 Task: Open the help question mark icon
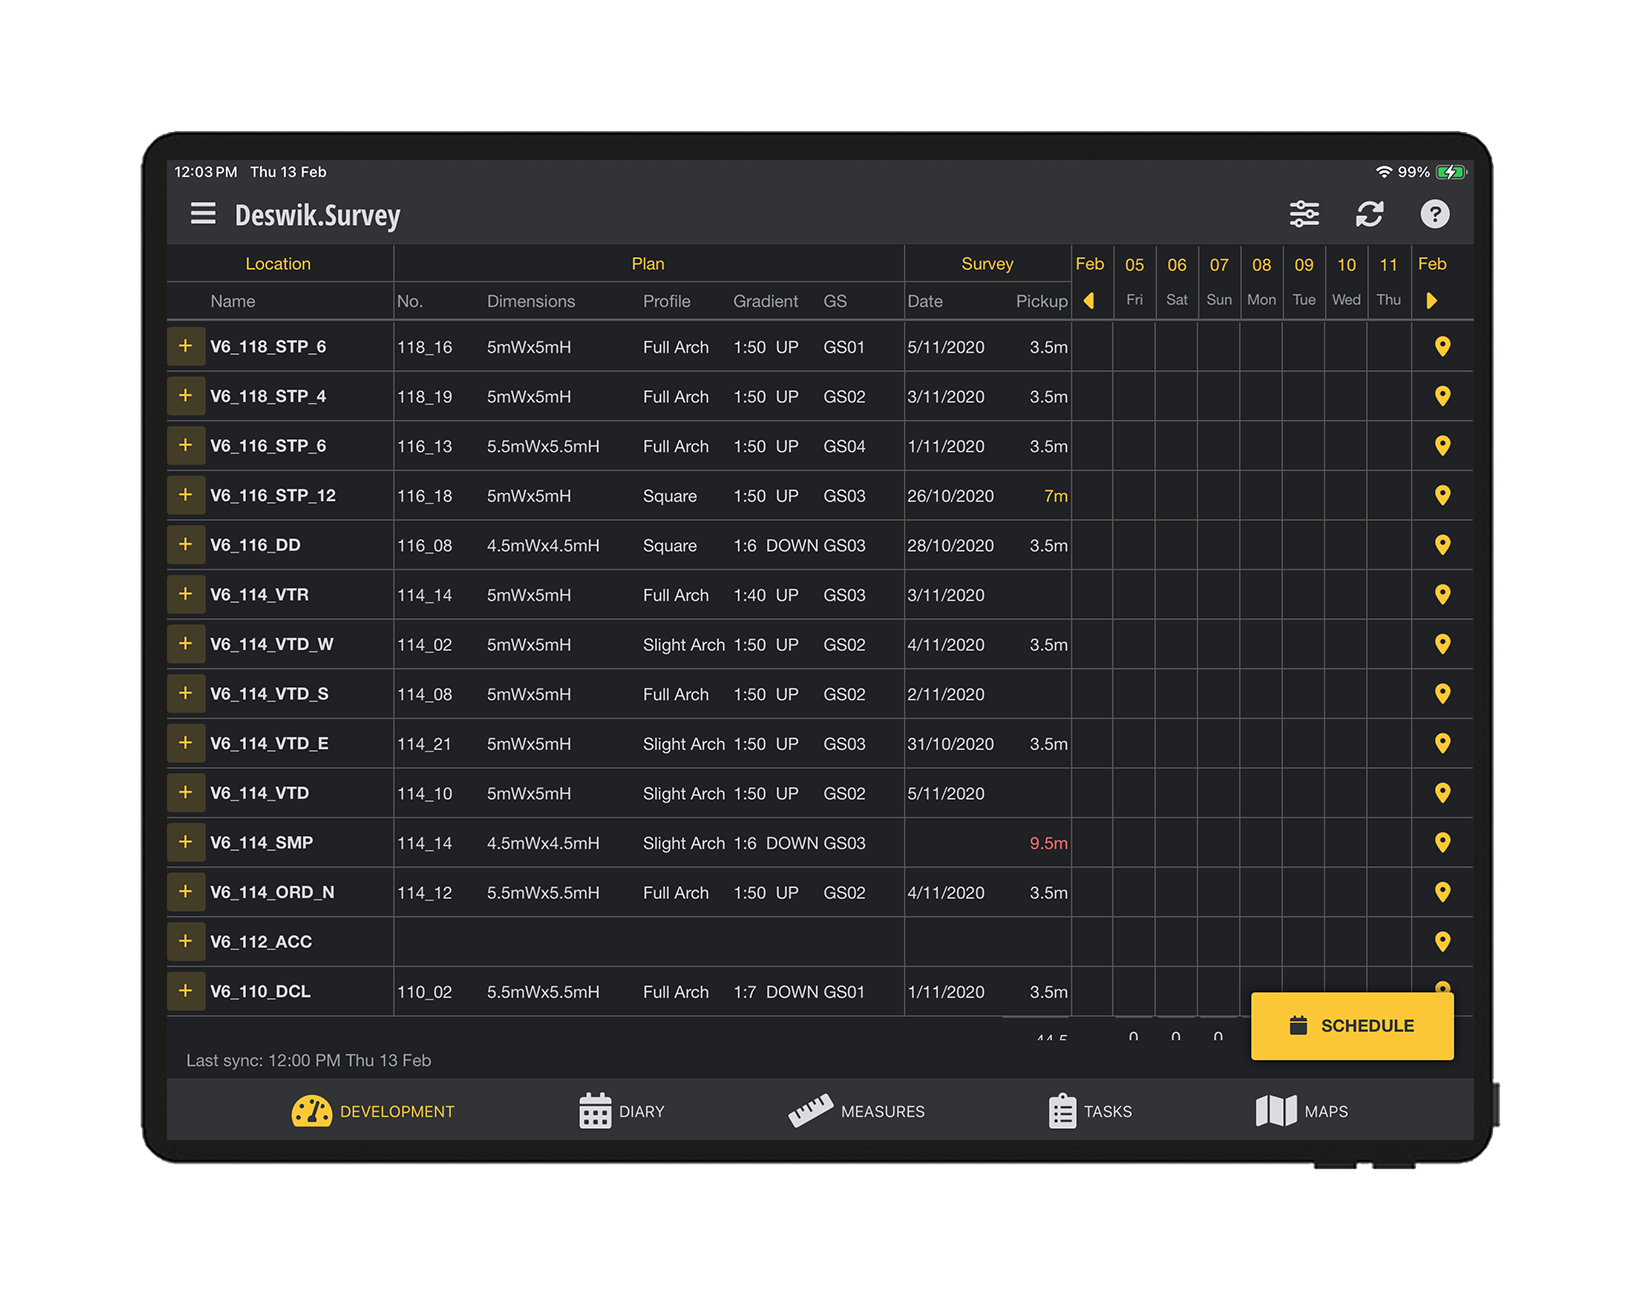(1434, 214)
